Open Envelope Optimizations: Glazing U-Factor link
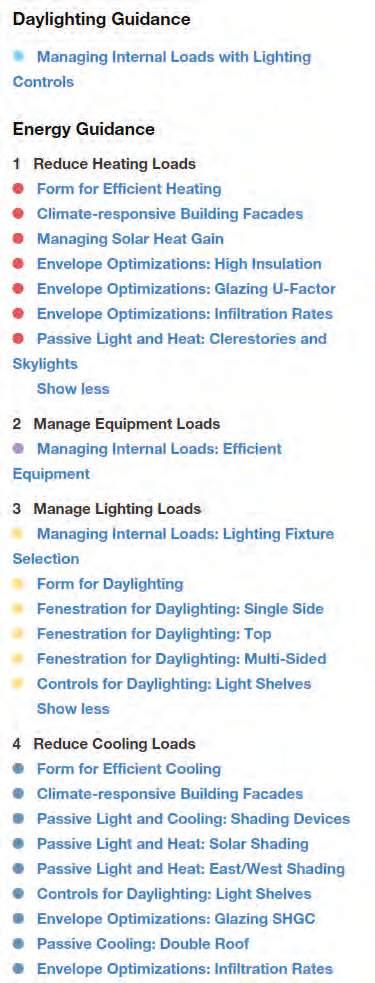The width and height of the screenshot is (375, 983). click(186, 289)
